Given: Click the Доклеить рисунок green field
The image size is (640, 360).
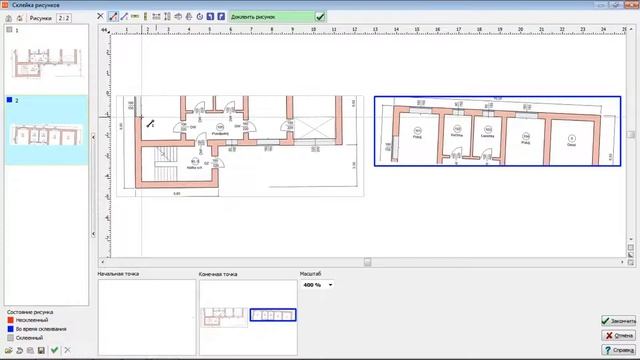Looking at the screenshot, I should click(x=271, y=17).
